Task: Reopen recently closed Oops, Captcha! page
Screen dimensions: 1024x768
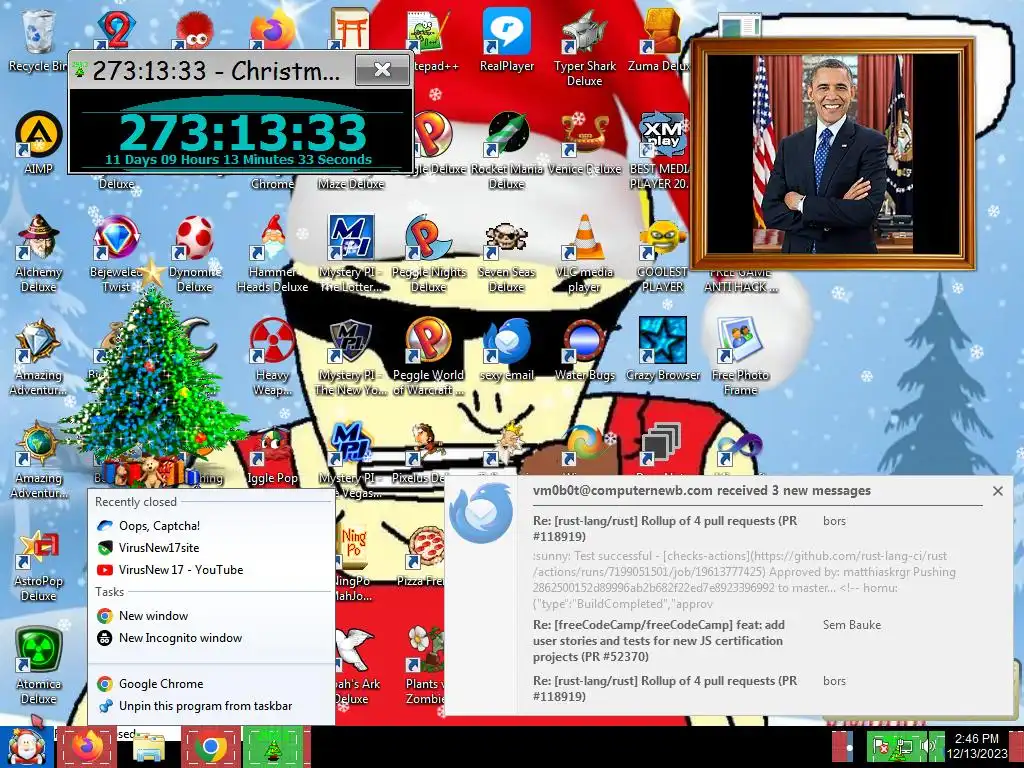Action: [211, 526]
